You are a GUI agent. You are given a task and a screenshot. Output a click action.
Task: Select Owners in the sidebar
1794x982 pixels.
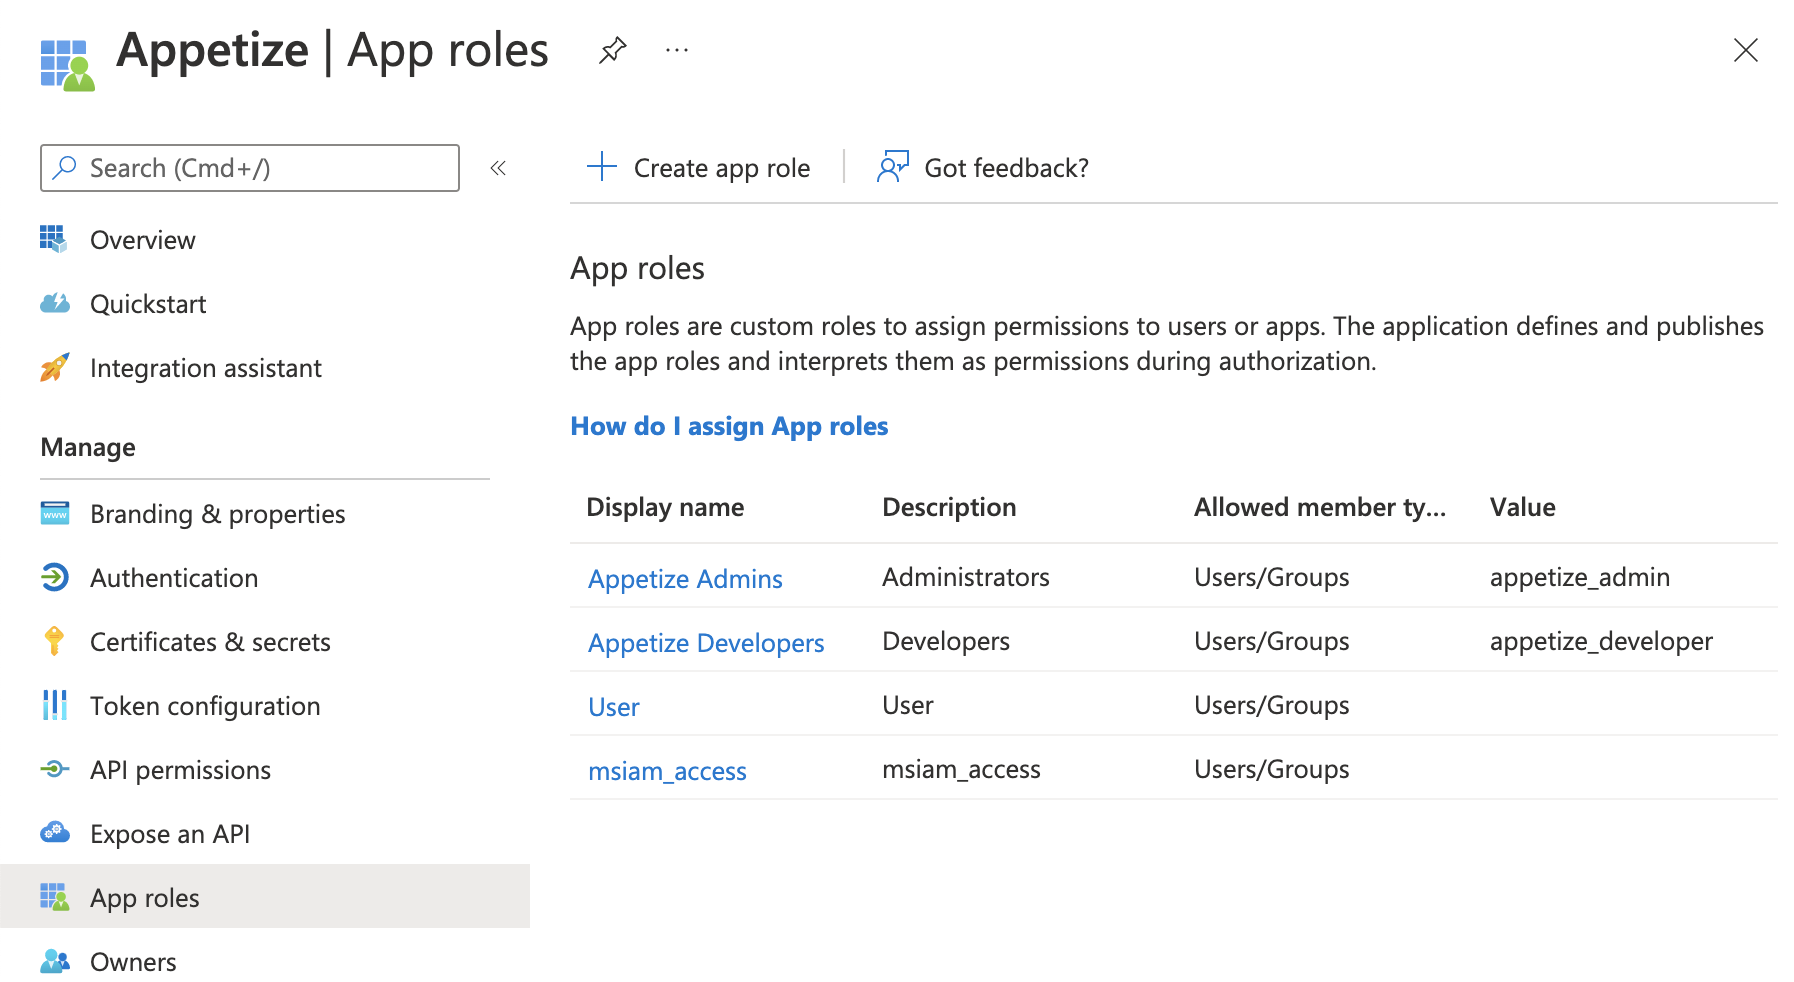coord(133,962)
